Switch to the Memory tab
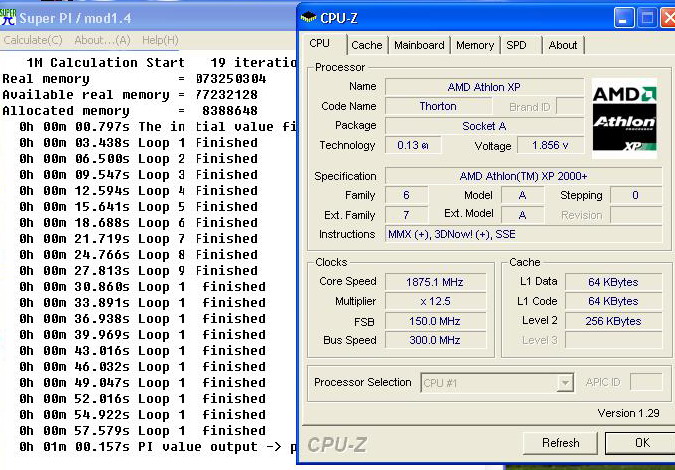 (475, 45)
